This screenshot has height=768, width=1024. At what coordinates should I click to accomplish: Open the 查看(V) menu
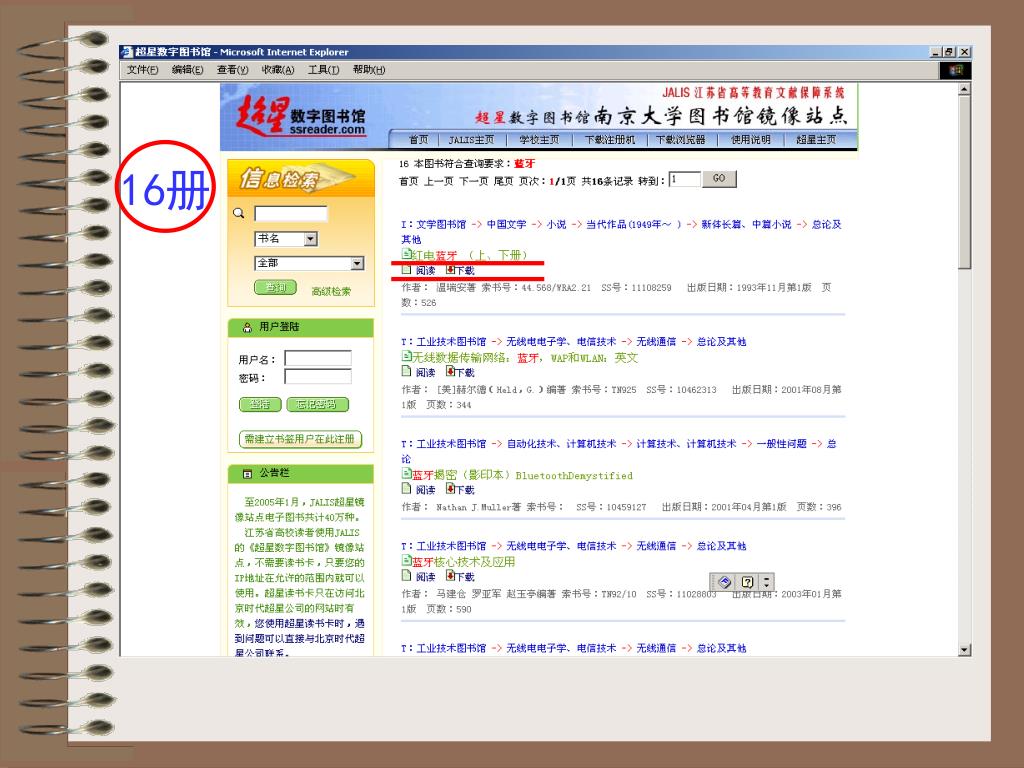tap(232, 70)
